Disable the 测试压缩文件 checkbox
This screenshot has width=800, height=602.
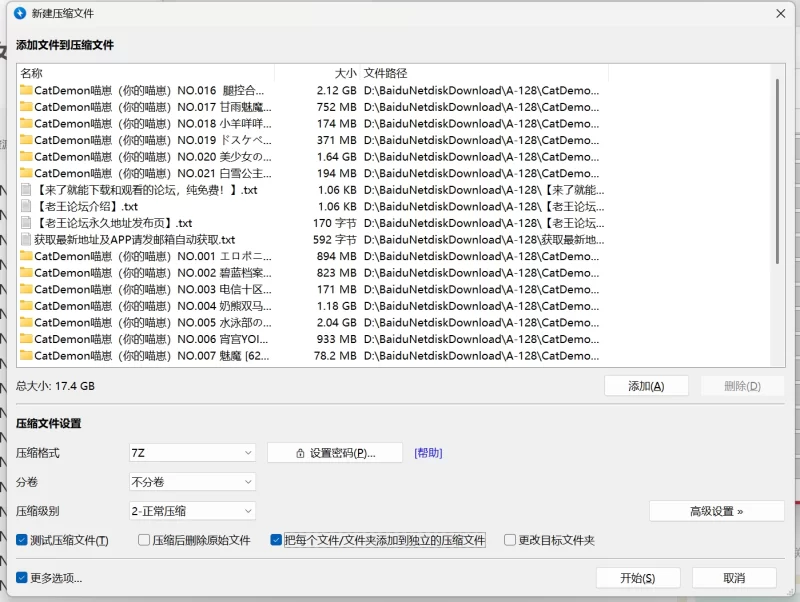tap(22, 540)
